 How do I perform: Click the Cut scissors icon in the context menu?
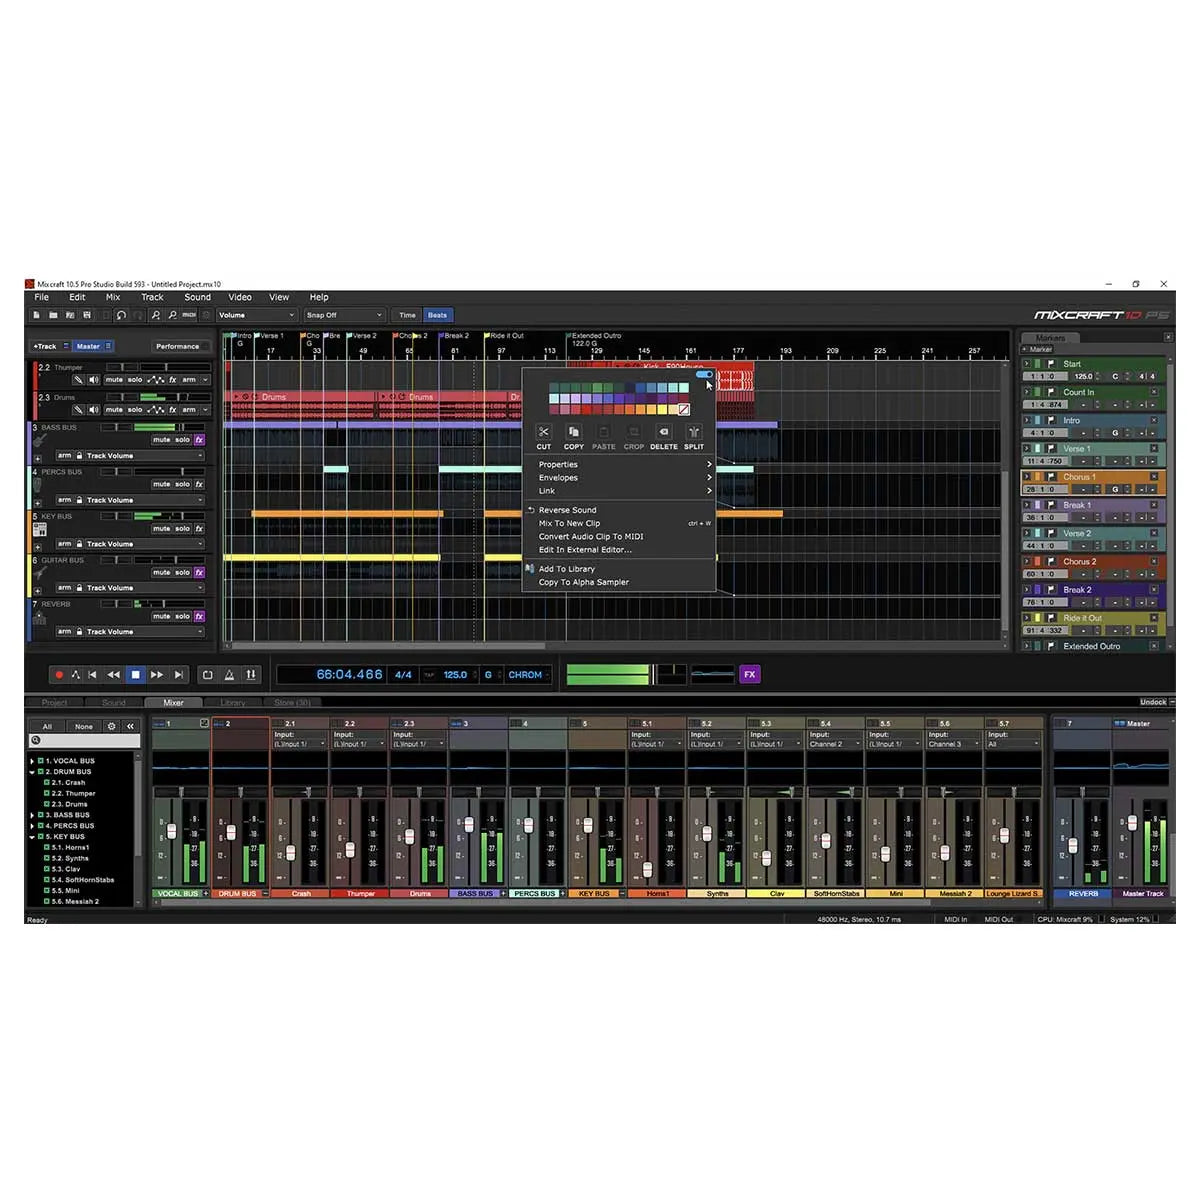coord(544,431)
